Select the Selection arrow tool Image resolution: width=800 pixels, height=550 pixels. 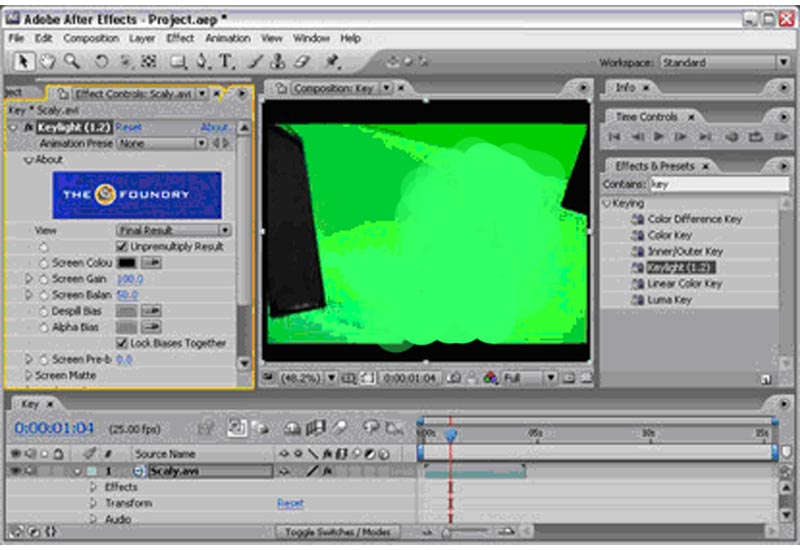click(x=22, y=62)
